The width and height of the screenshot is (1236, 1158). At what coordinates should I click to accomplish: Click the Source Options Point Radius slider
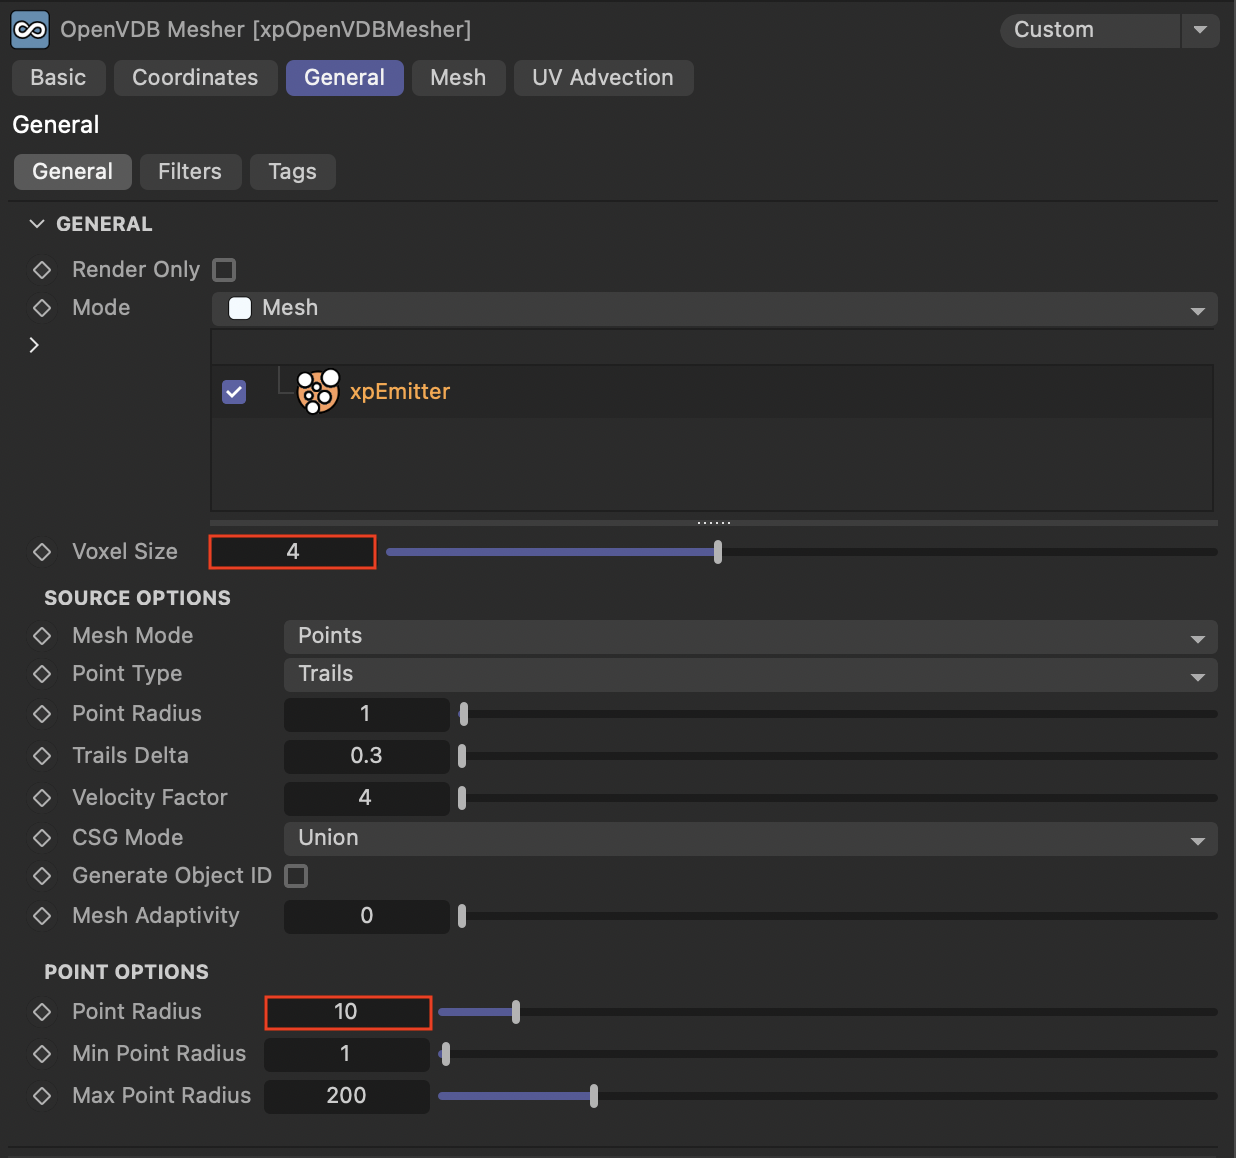coord(838,714)
